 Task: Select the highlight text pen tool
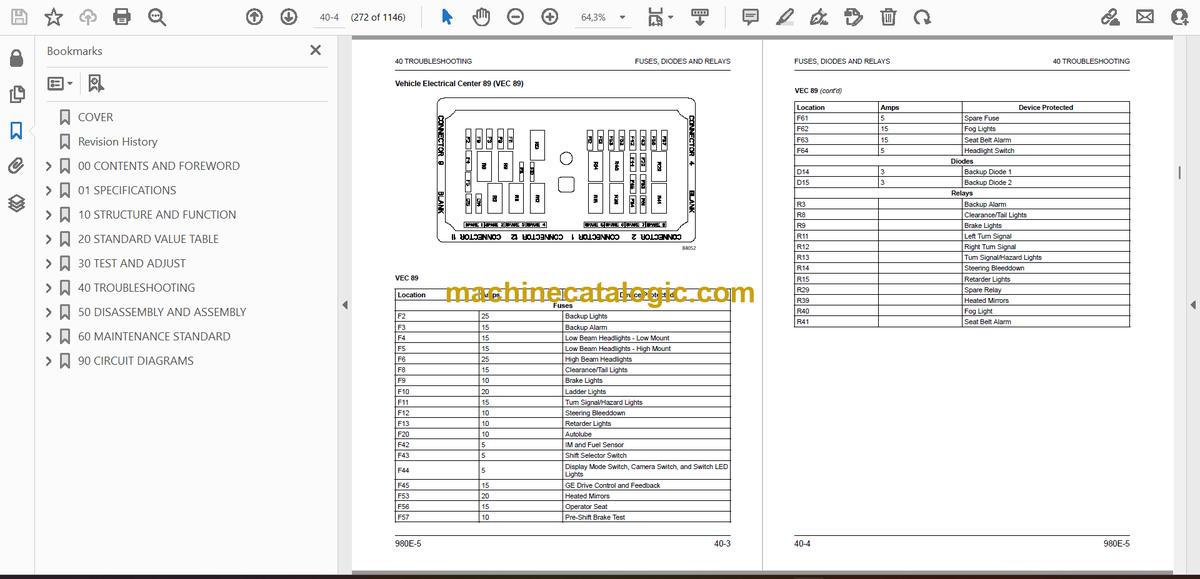785,17
